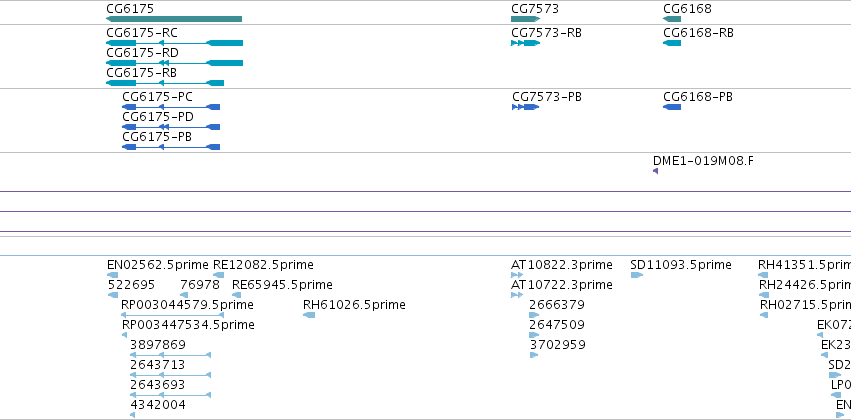Viewport: 851px width, 420px height.
Task: Click the CG7573 gene glyph
Action: click(525, 19)
